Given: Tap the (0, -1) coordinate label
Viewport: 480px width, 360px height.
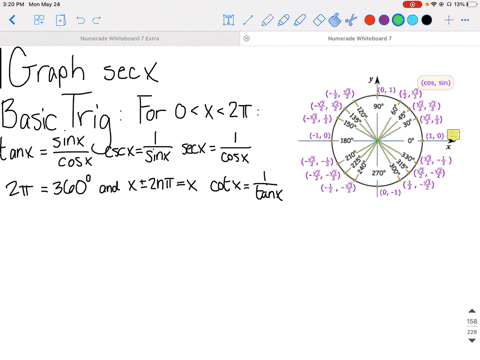Looking at the screenshot, I should tap(390, 193).
